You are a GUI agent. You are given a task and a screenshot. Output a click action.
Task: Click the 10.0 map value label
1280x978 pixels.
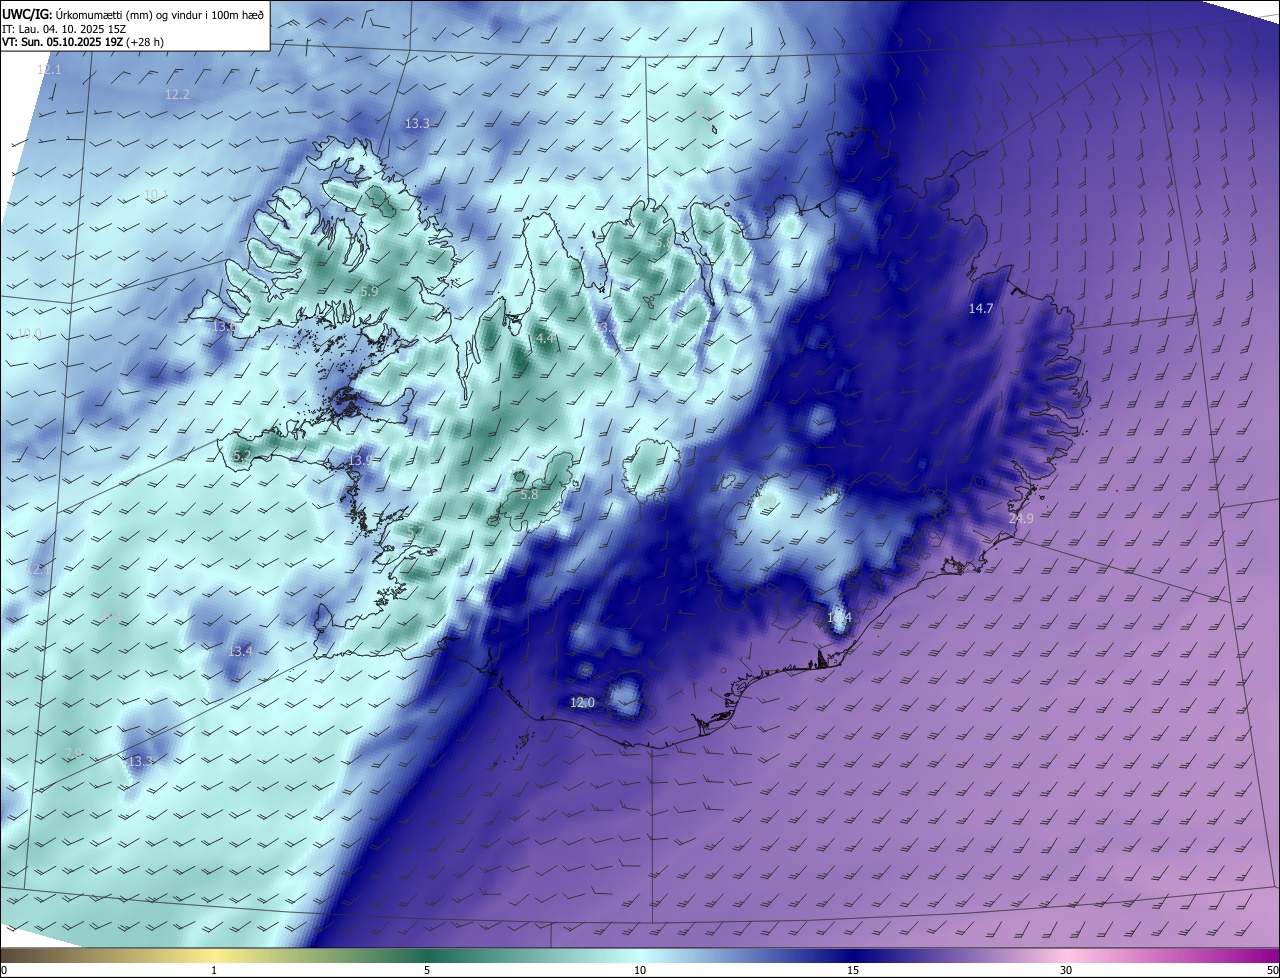[30, 333]
